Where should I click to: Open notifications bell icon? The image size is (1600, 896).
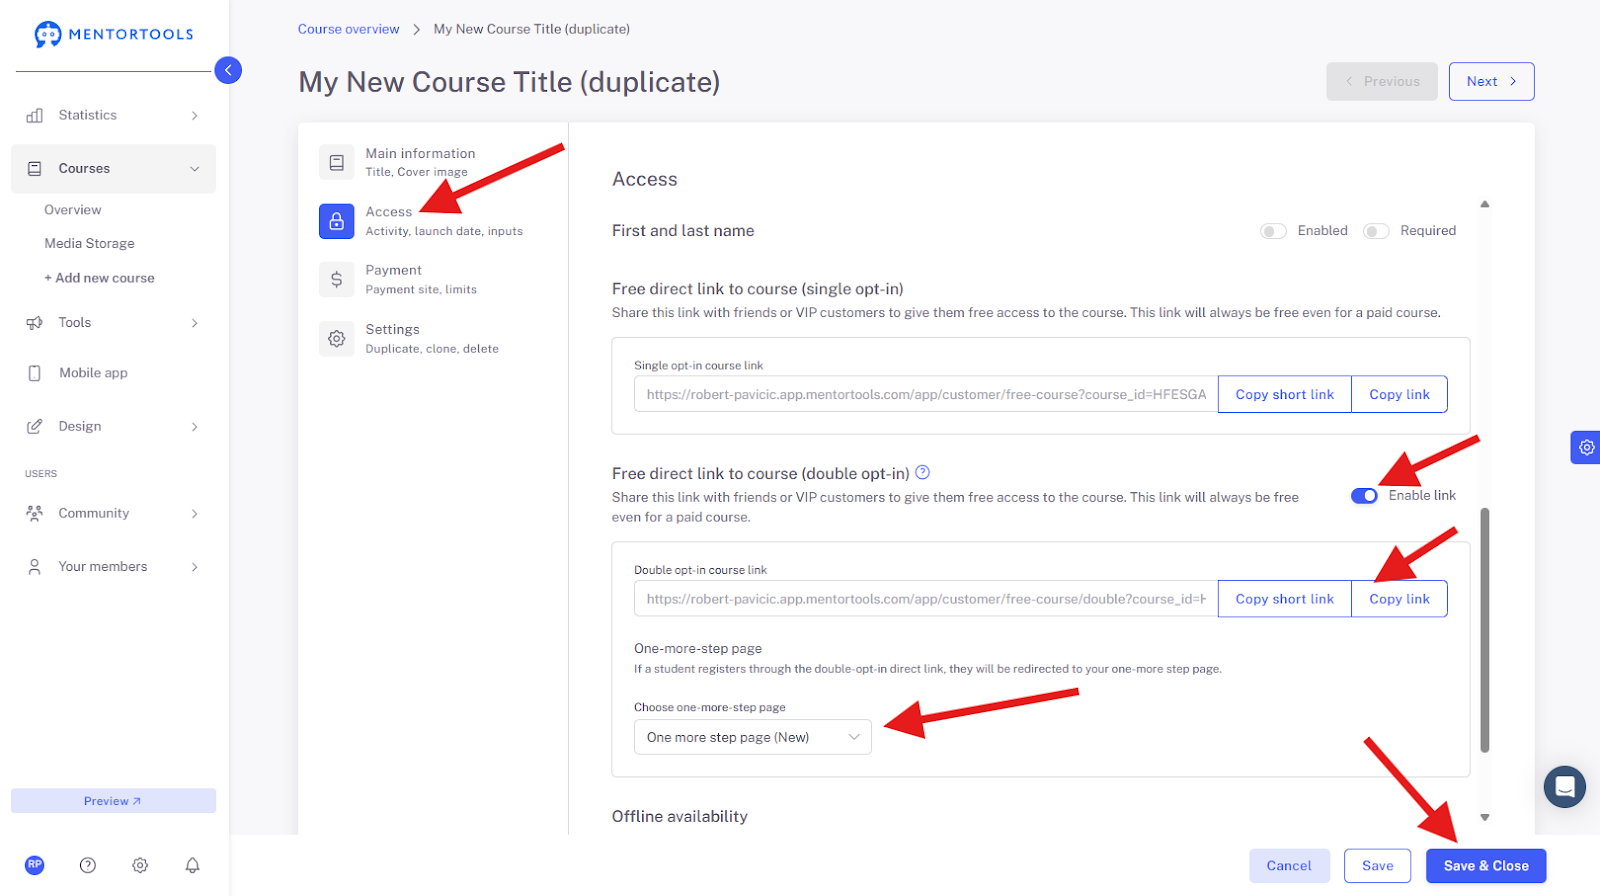tap(193, 865)
